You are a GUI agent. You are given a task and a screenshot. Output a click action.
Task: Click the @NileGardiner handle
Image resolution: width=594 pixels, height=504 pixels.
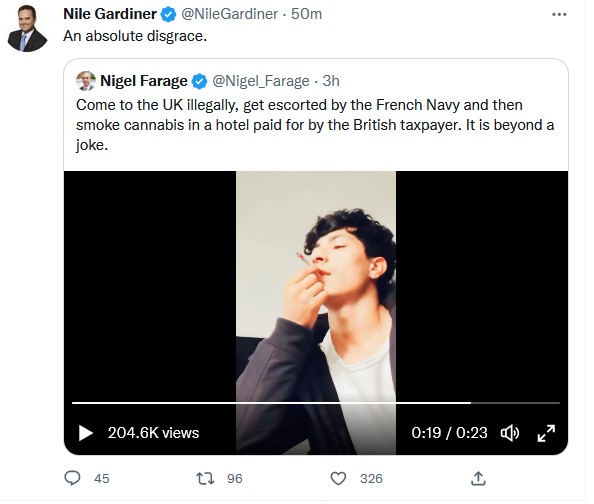tap(230, 14)
